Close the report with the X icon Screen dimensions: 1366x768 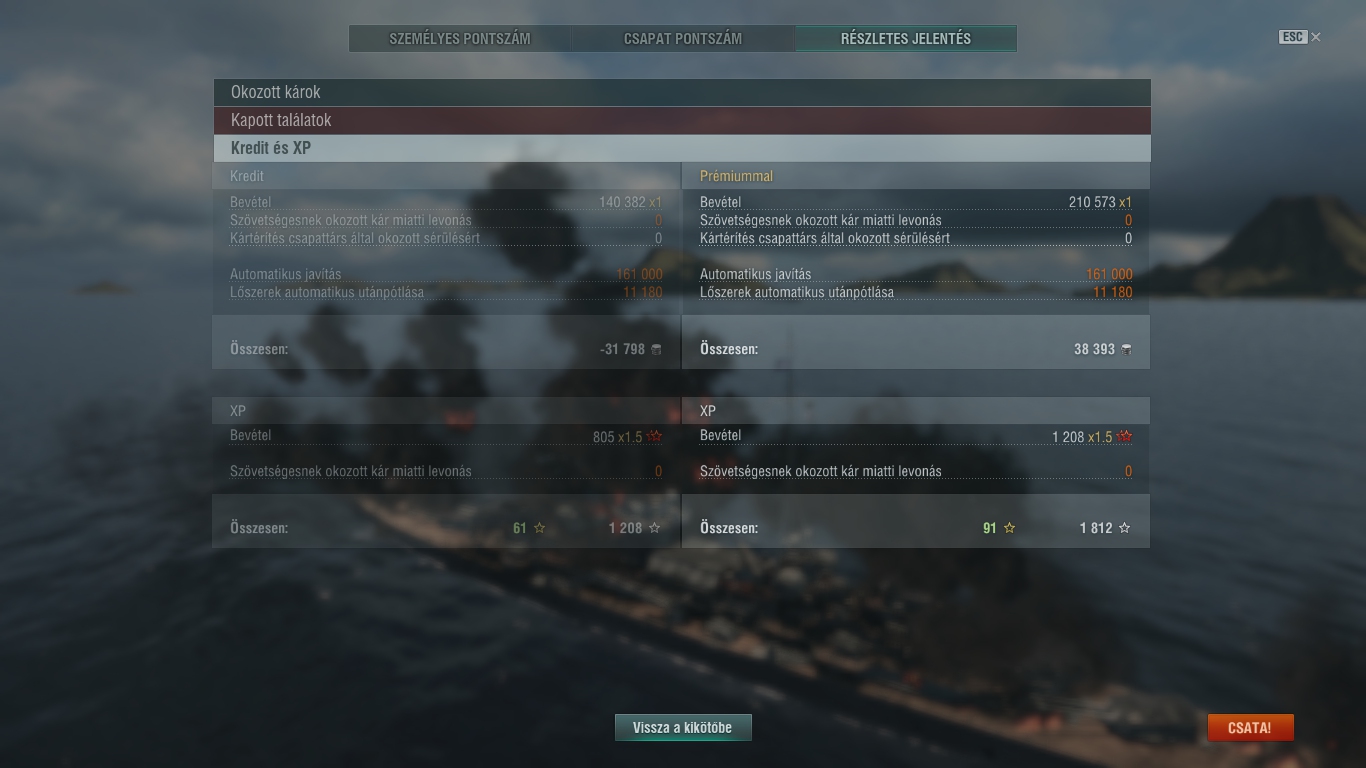coord(1316,37)
